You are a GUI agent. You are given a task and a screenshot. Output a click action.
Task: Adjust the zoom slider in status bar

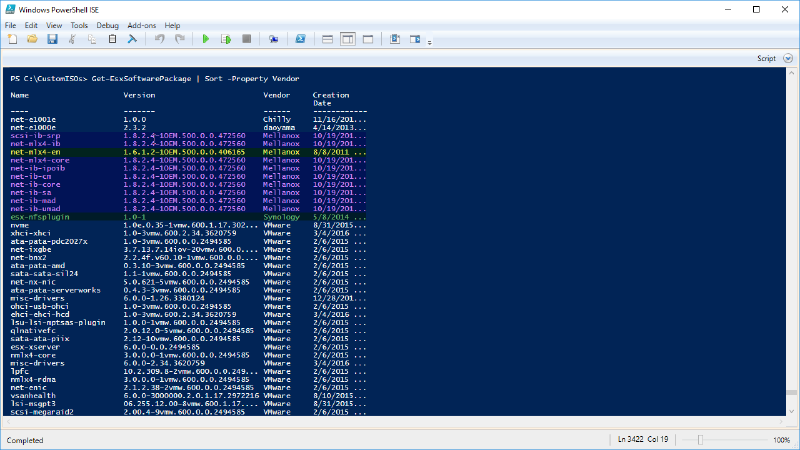point(700,440)
